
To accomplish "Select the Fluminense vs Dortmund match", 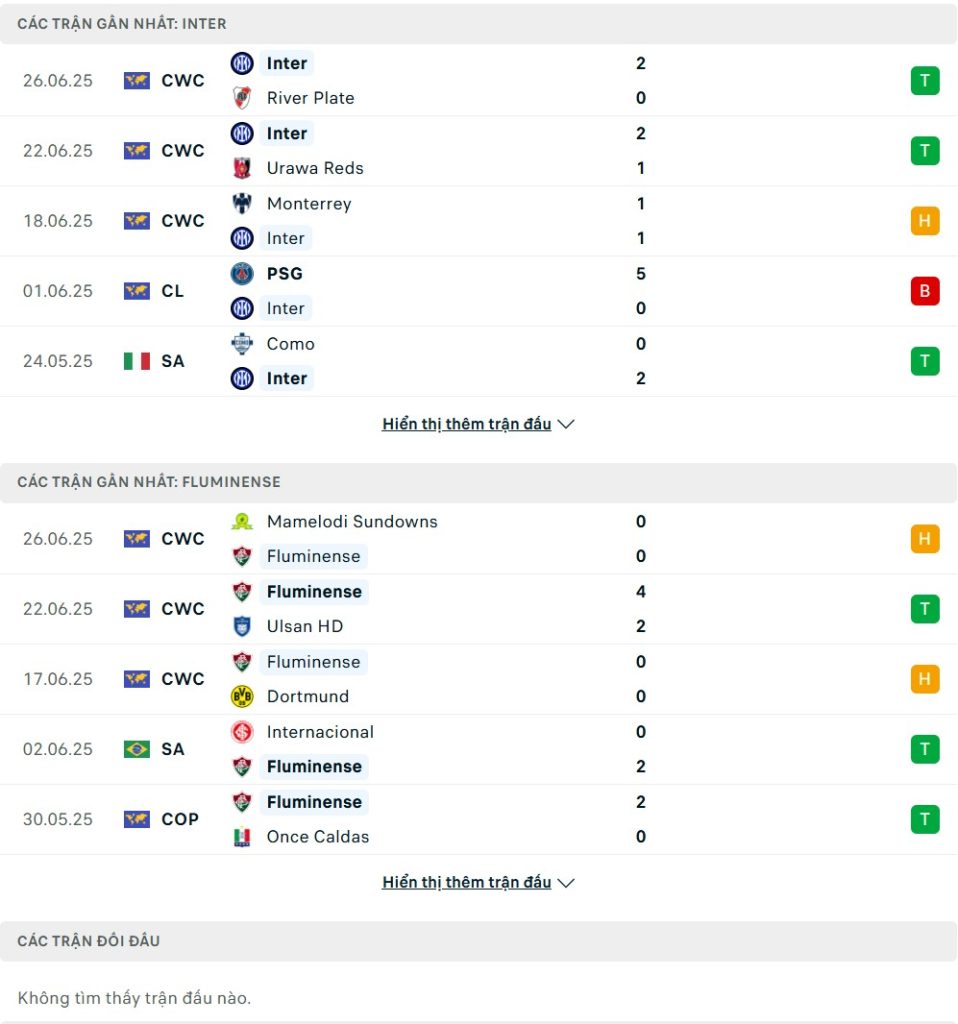I will pyautogui.click(x=479, y=679).
